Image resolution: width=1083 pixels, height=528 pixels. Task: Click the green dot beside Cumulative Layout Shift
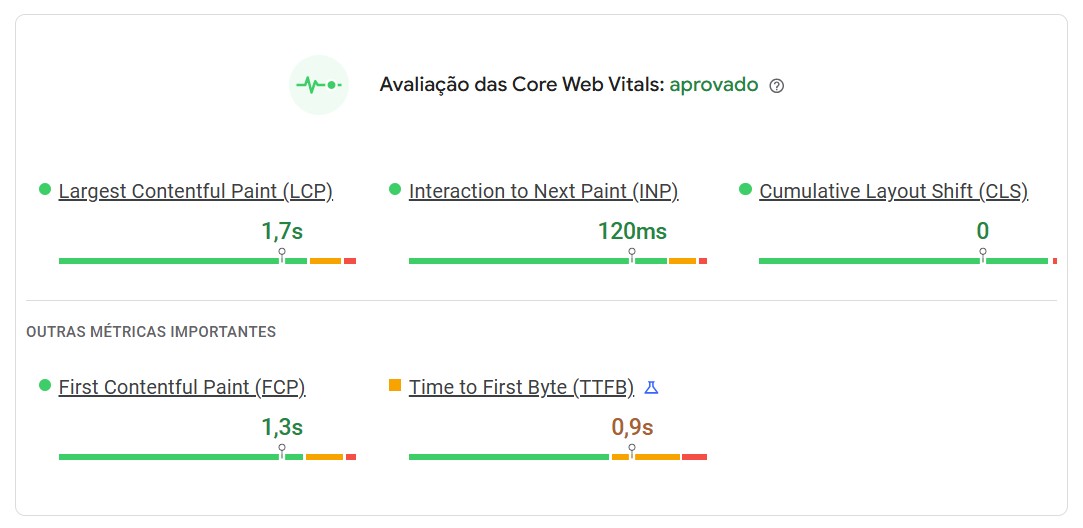pyautogui.click(x=744, y=189)
